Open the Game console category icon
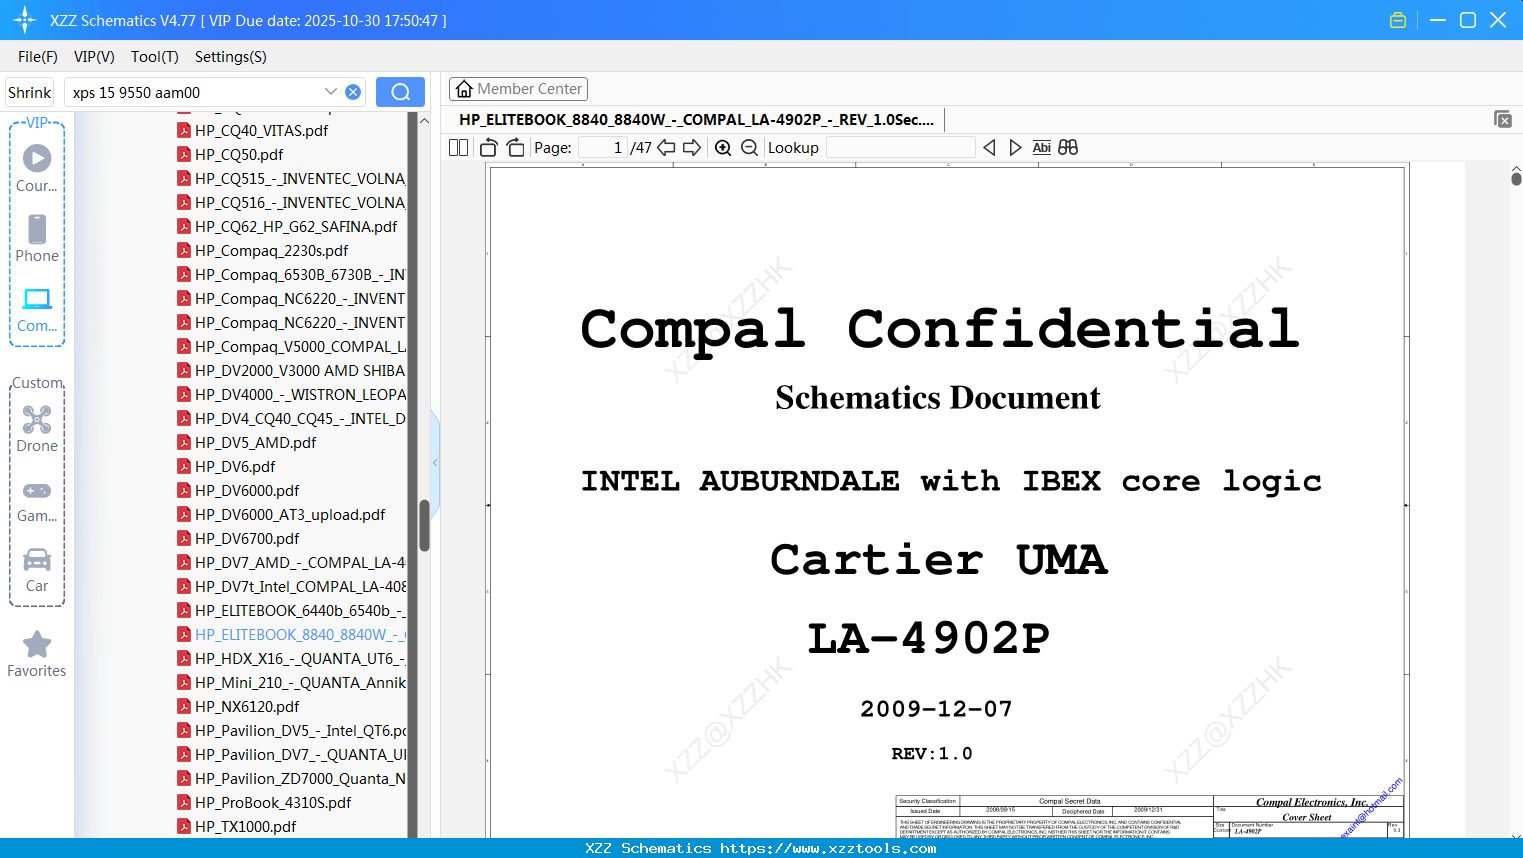This screenshot has width=1523, height=858. point(37,491)
